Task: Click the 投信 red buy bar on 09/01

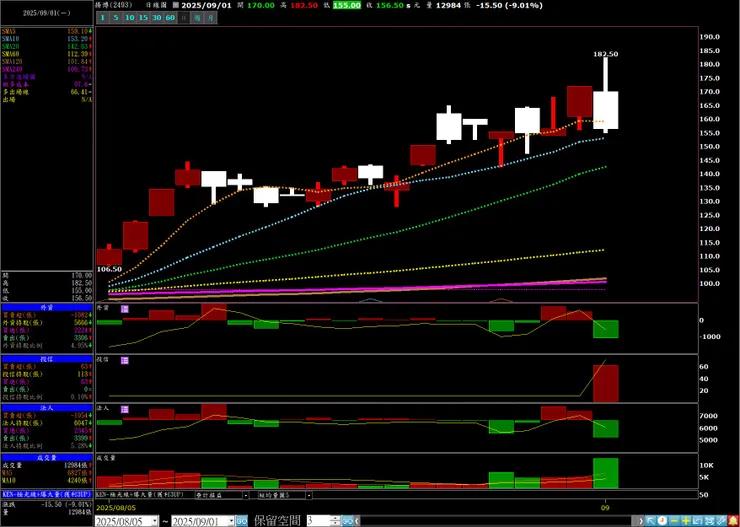Action: click(x=605, y=383)
